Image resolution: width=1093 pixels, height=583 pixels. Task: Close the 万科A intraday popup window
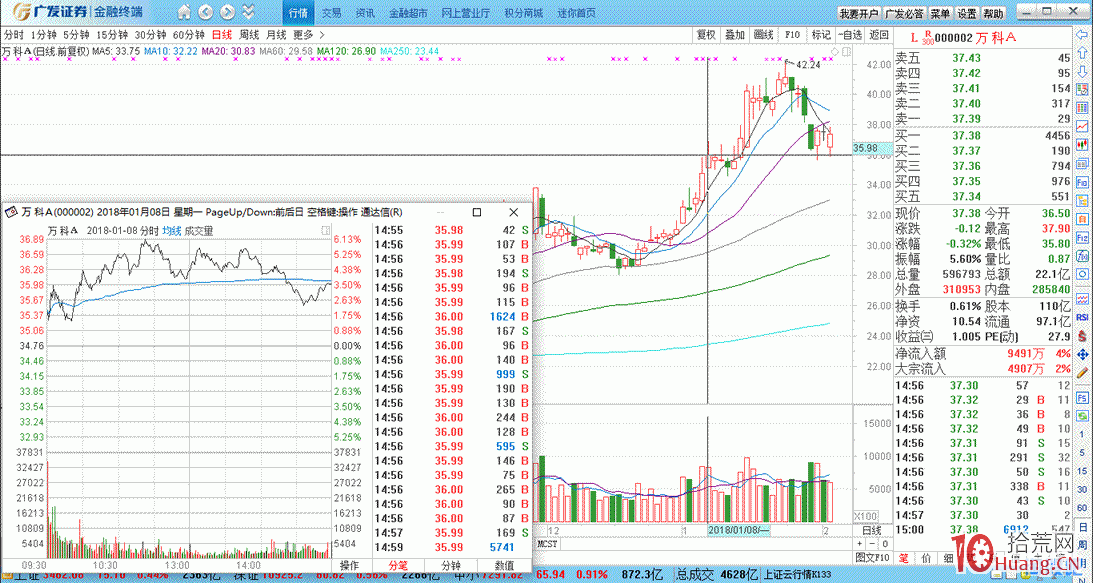[x=514, y=212]
